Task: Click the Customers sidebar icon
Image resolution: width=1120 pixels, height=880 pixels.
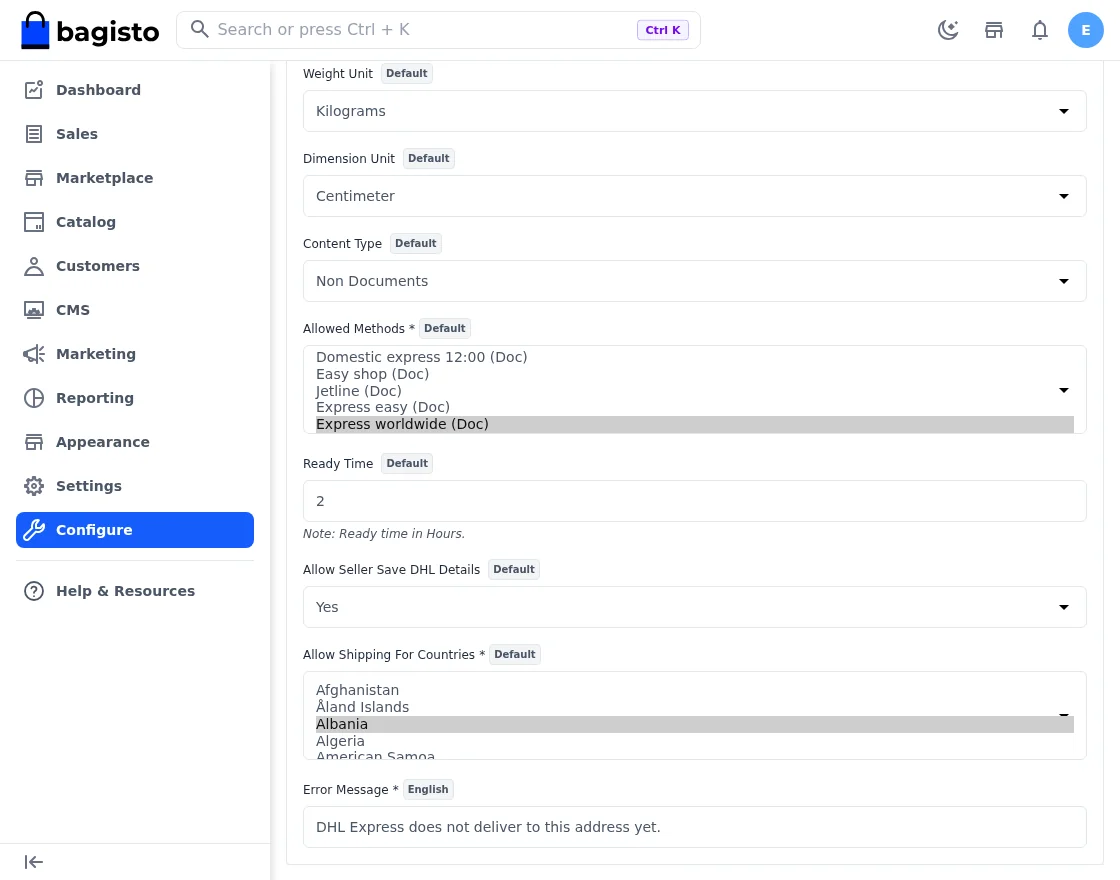Action: (34, 266)
